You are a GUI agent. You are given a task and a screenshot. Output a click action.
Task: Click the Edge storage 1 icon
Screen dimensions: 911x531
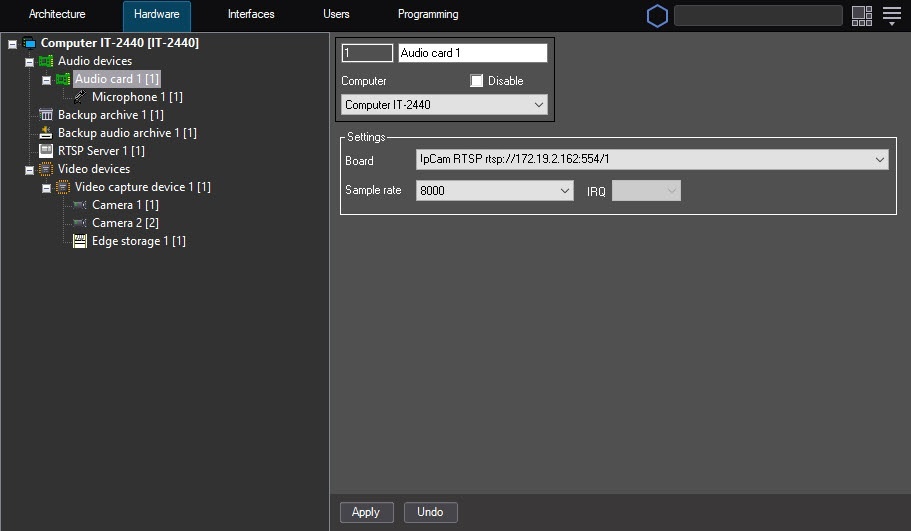(80, 241)
